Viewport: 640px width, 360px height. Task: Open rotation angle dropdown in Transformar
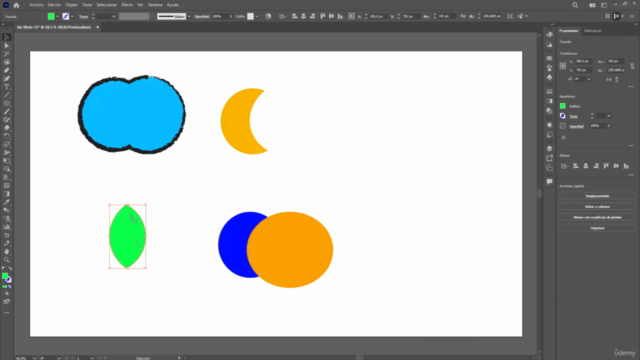point(589,79)
